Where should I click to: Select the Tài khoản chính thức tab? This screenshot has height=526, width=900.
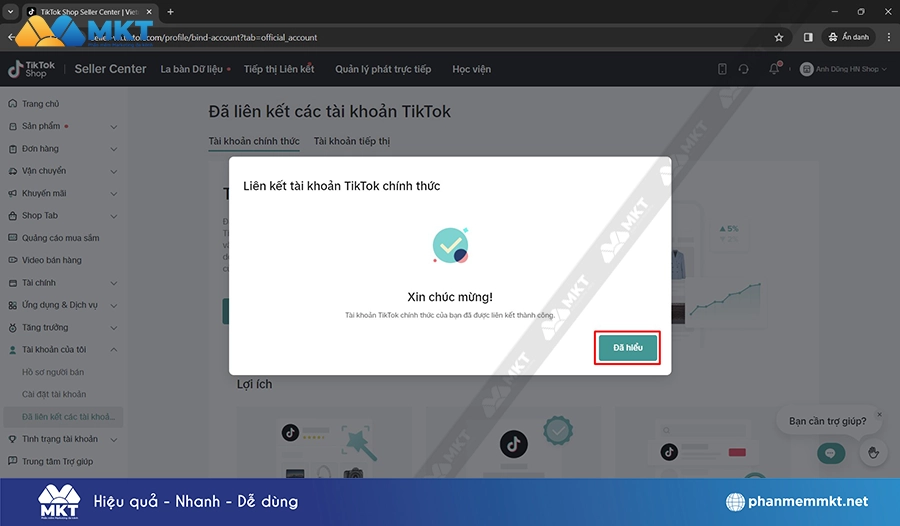254,141
